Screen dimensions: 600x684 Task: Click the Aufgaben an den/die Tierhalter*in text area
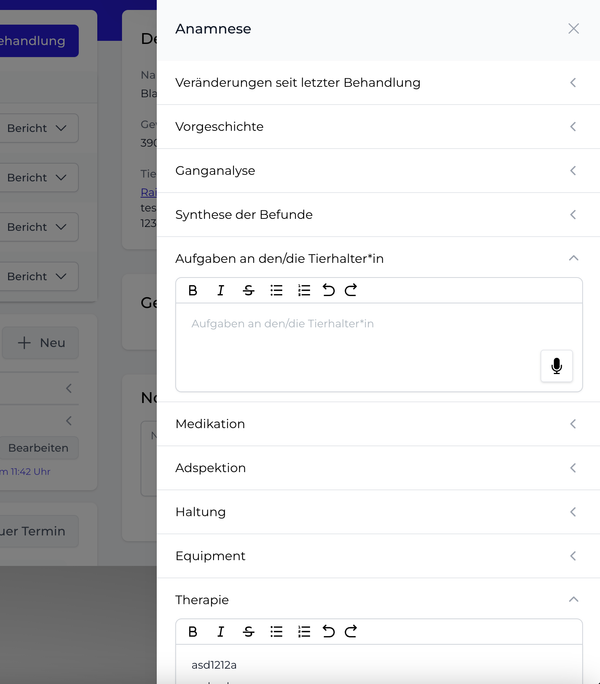click(x=379, y=347)
